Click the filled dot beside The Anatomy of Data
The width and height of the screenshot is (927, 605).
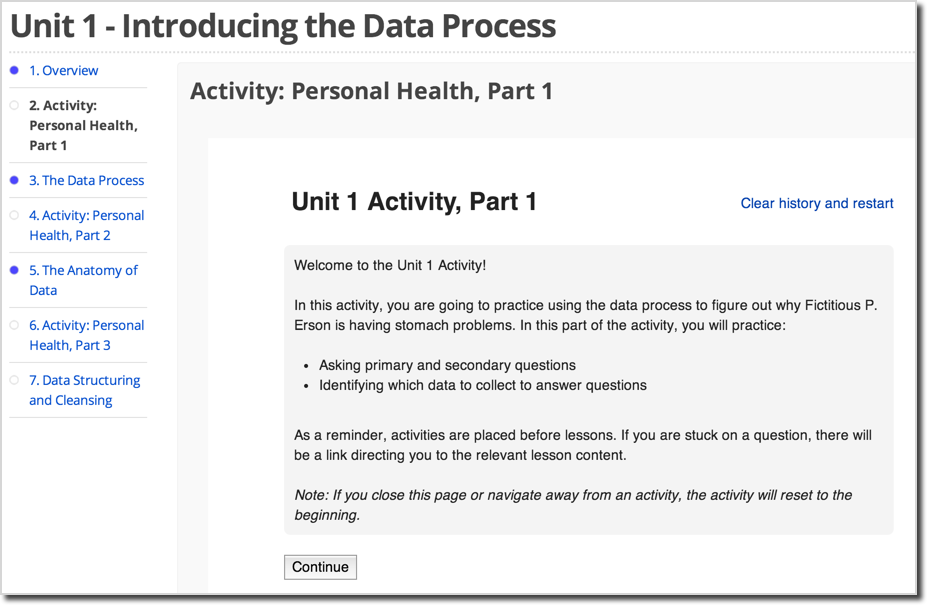click(14, 270)
